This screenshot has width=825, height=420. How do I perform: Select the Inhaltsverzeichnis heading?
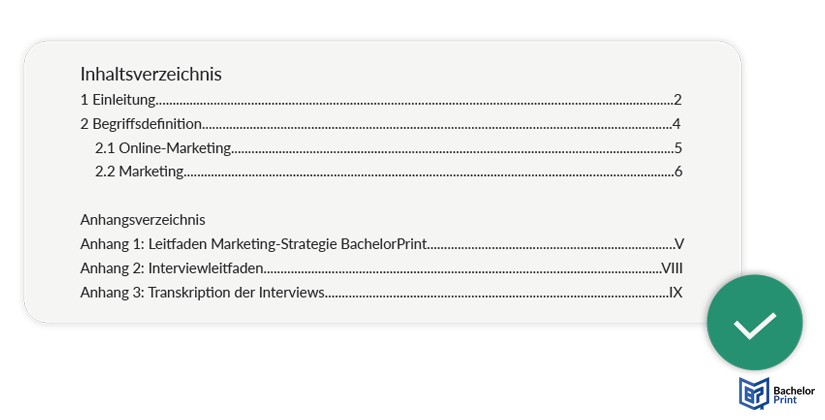[150, 74]
